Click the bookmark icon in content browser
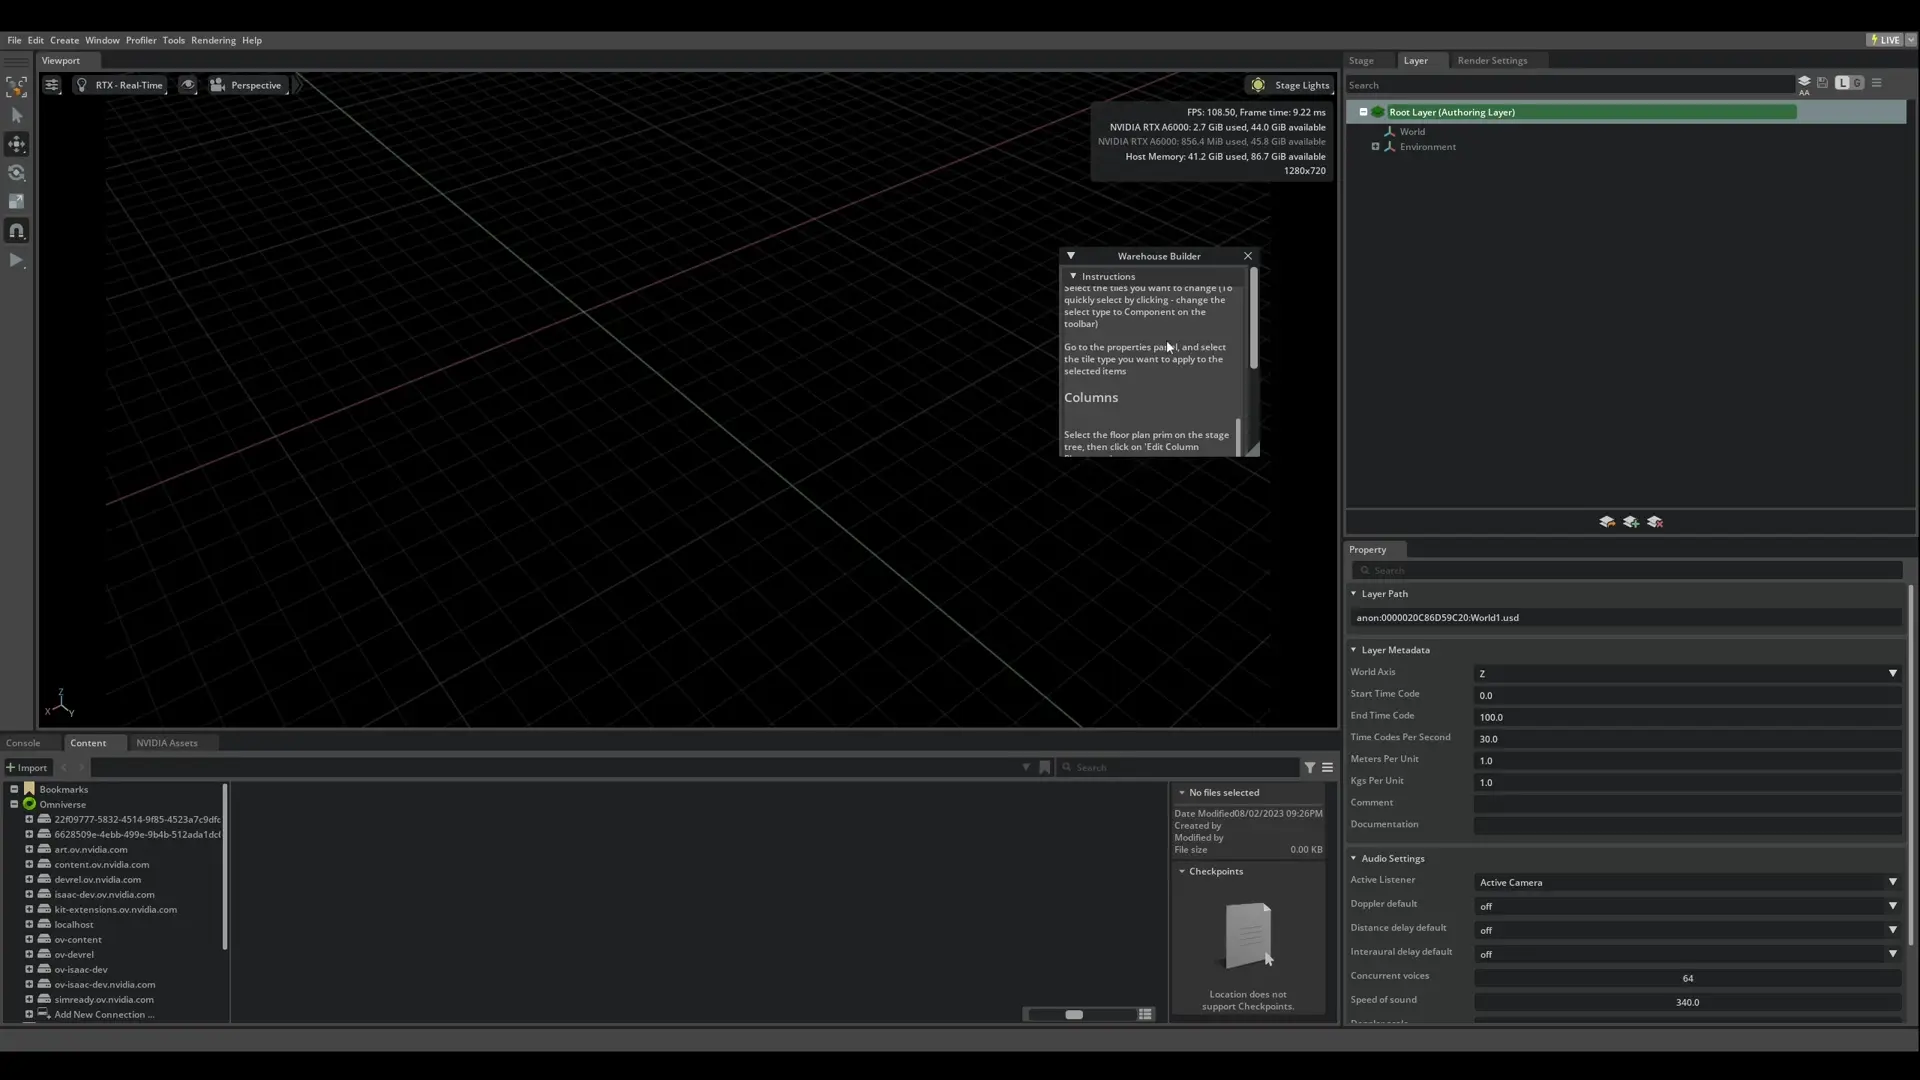 coord(1045,767)
